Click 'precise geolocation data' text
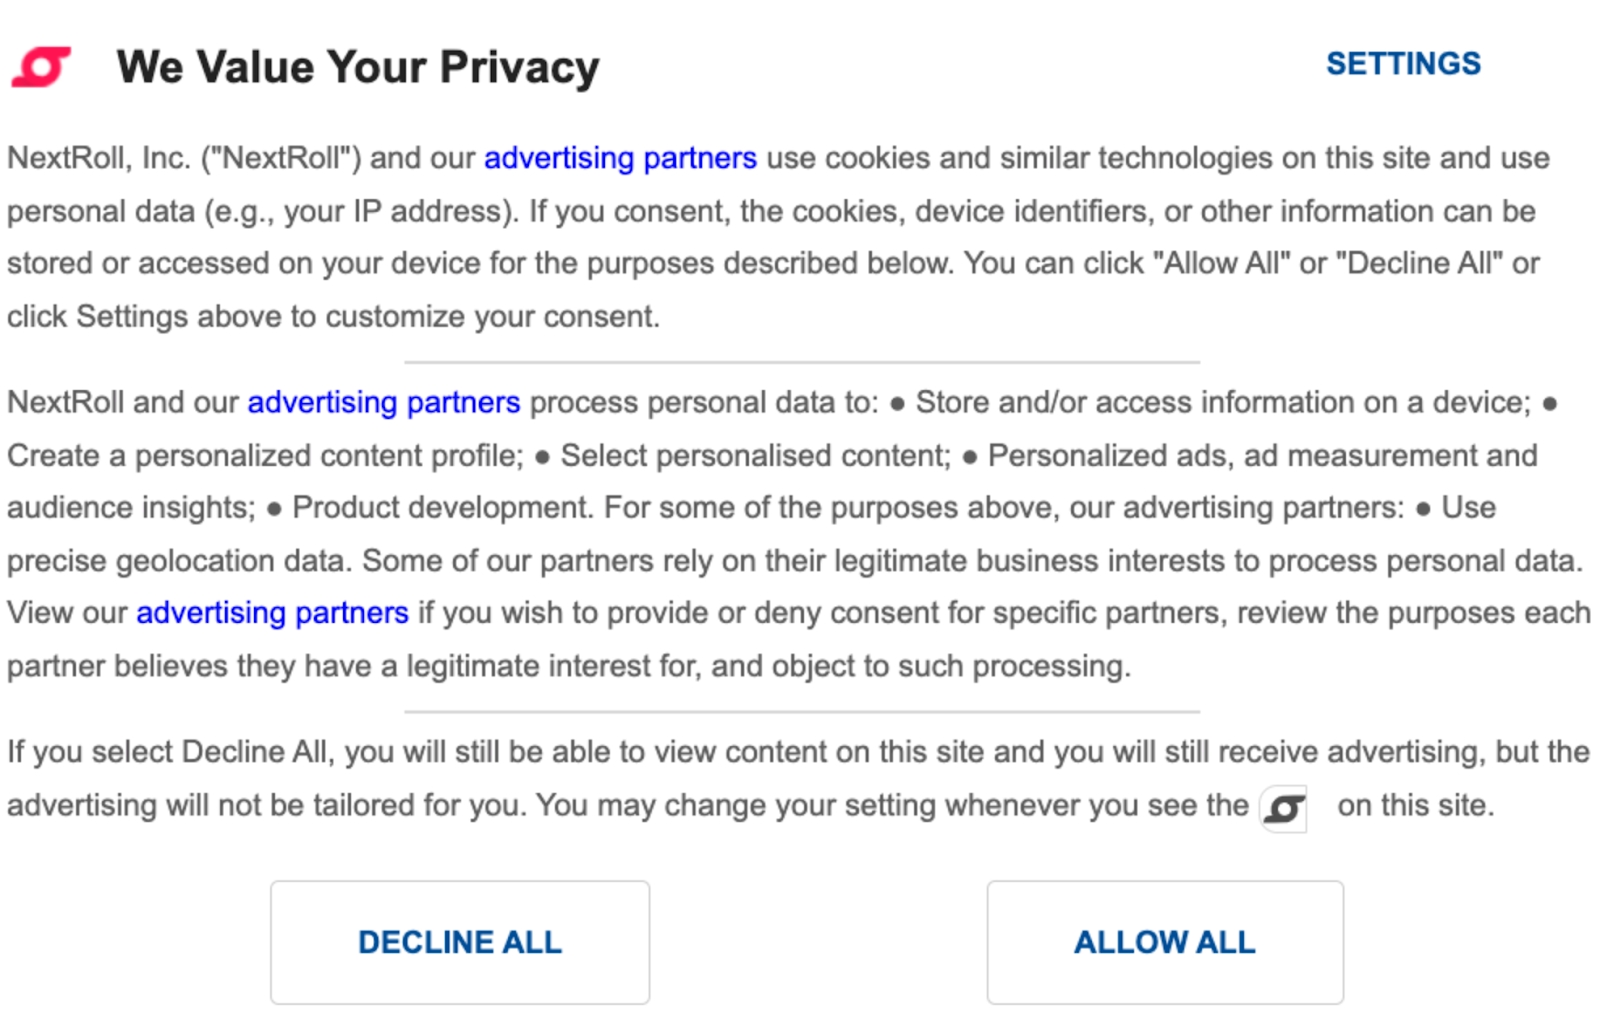 pyautogui.click(x=176, y=561)
